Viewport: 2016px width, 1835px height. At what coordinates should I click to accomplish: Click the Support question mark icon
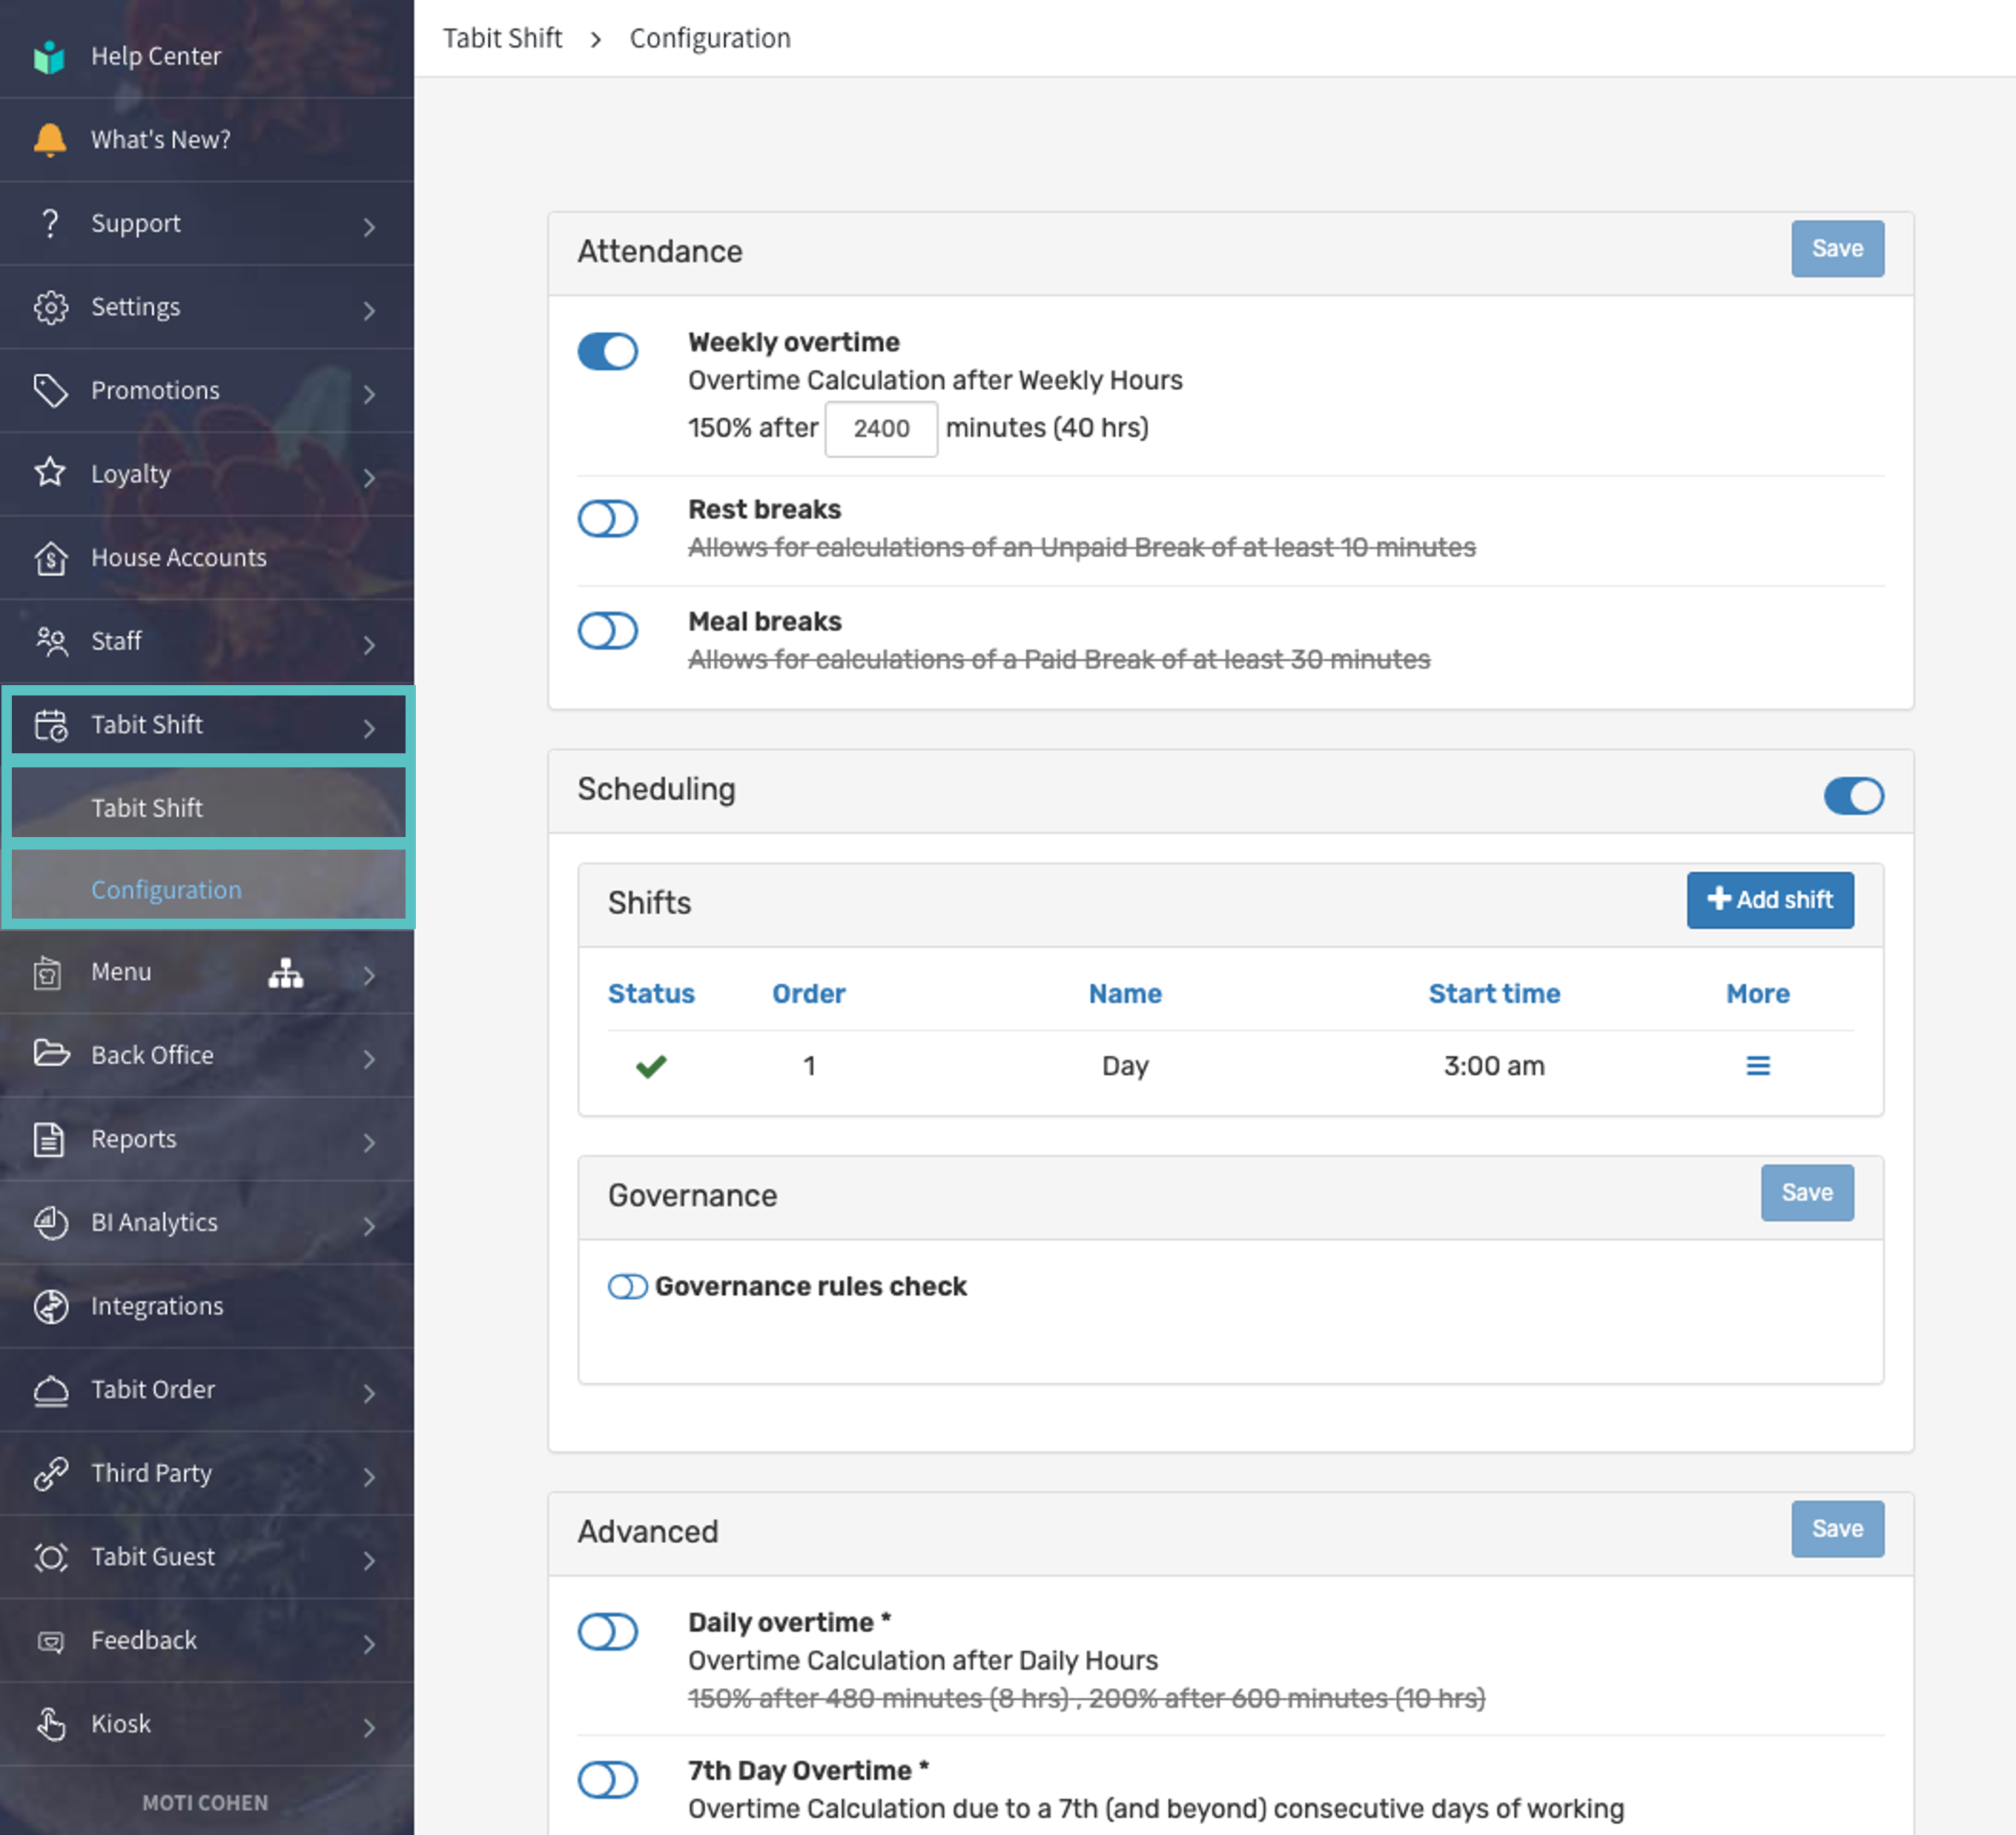(49, 223)
